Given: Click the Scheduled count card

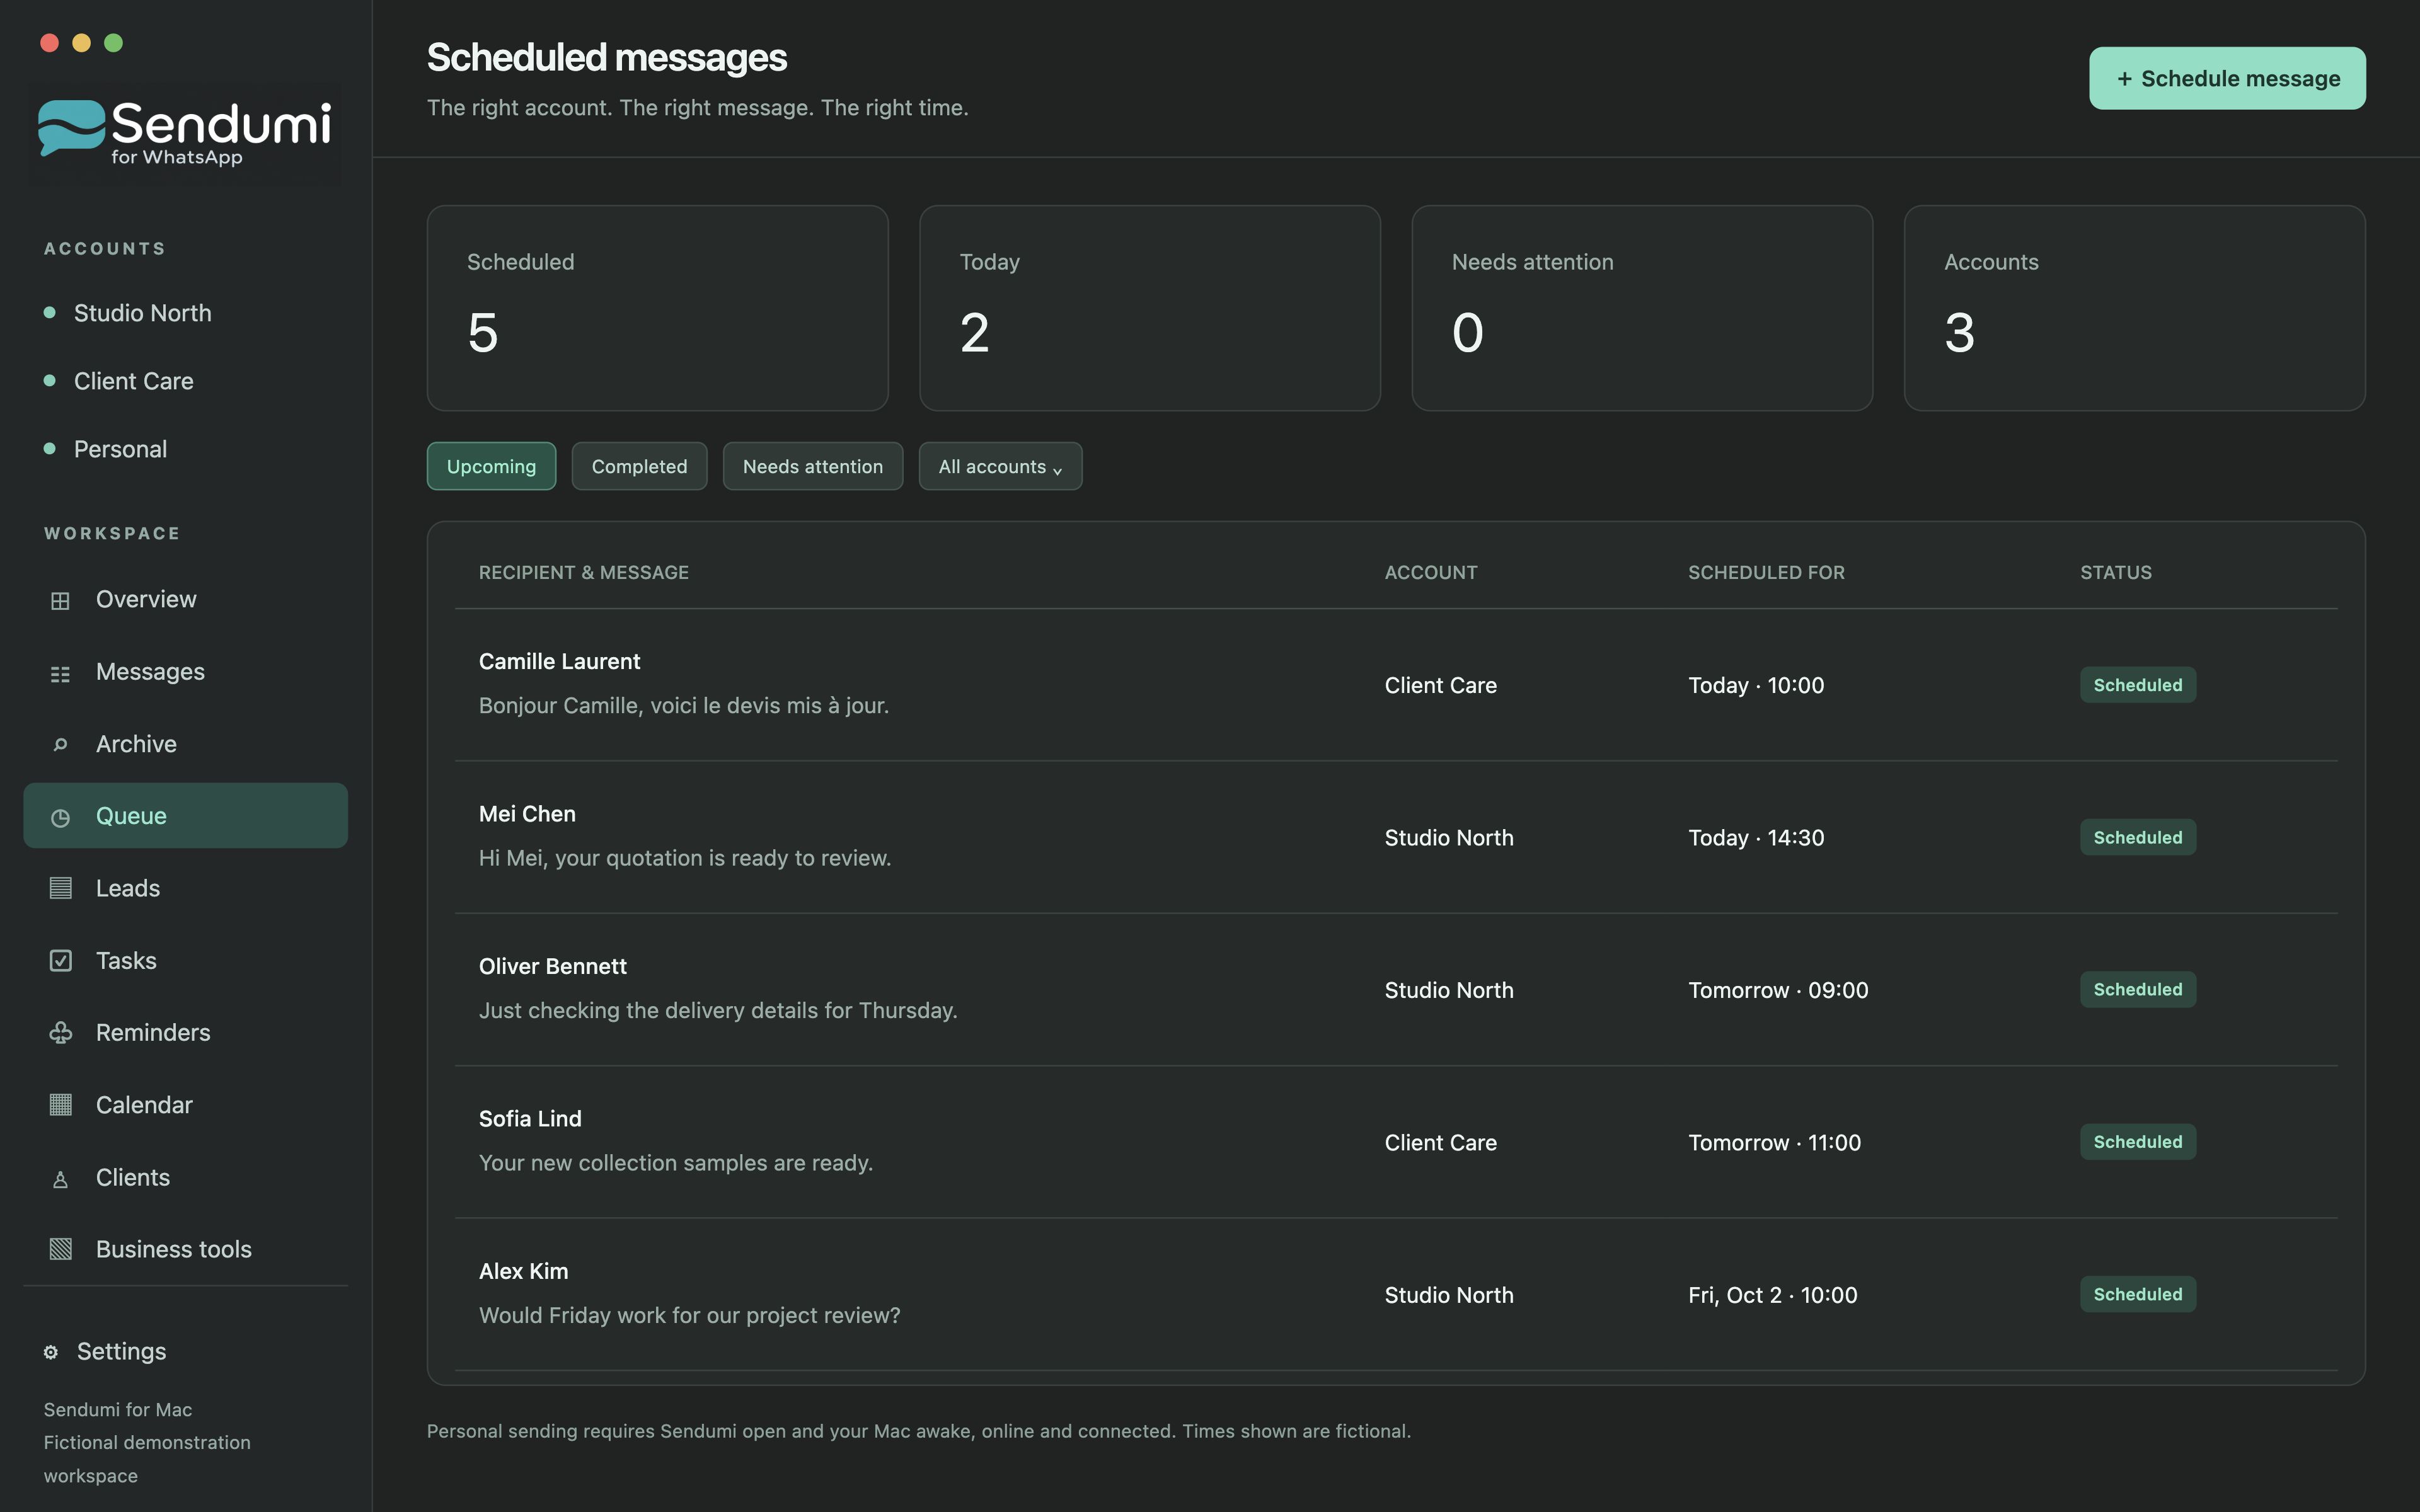Looking at the screenshot, I should click(x=658, y=308).
